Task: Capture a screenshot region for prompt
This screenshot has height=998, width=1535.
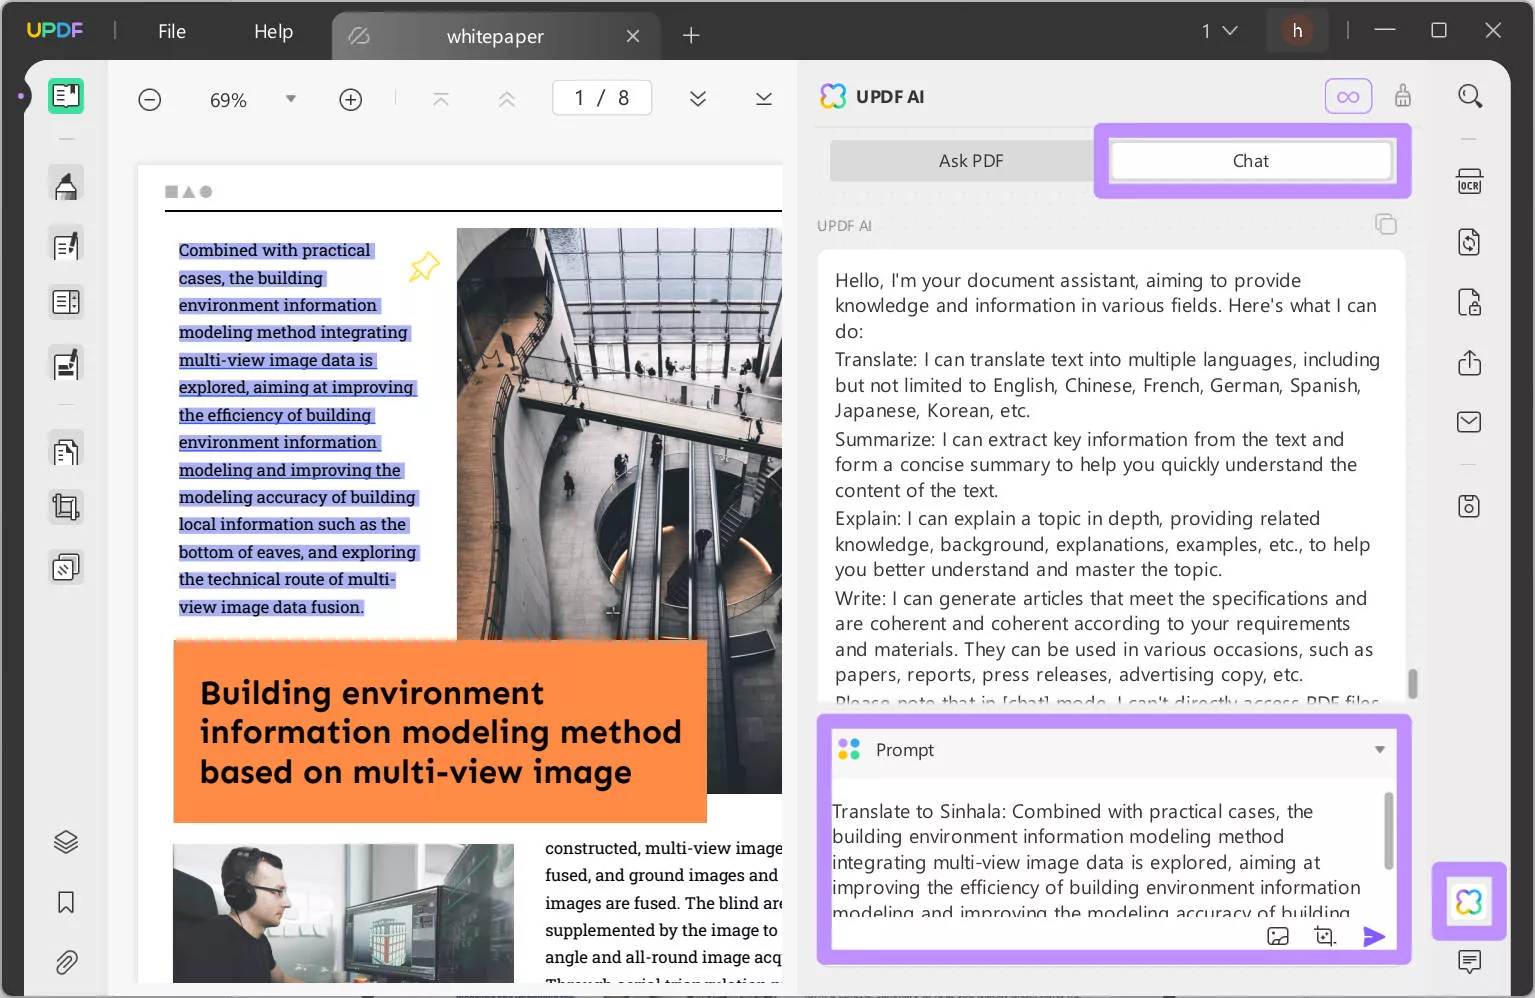Action: point(1325,936)
